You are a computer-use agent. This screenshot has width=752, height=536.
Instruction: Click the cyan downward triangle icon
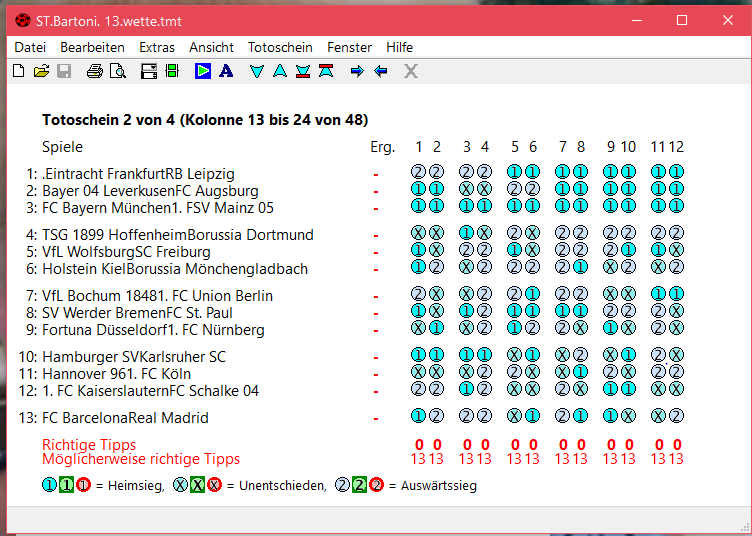tap(257, 71)
